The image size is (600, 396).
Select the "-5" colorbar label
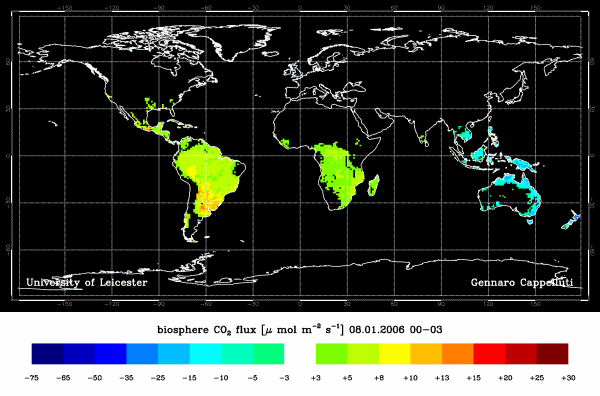coord(253,378)
